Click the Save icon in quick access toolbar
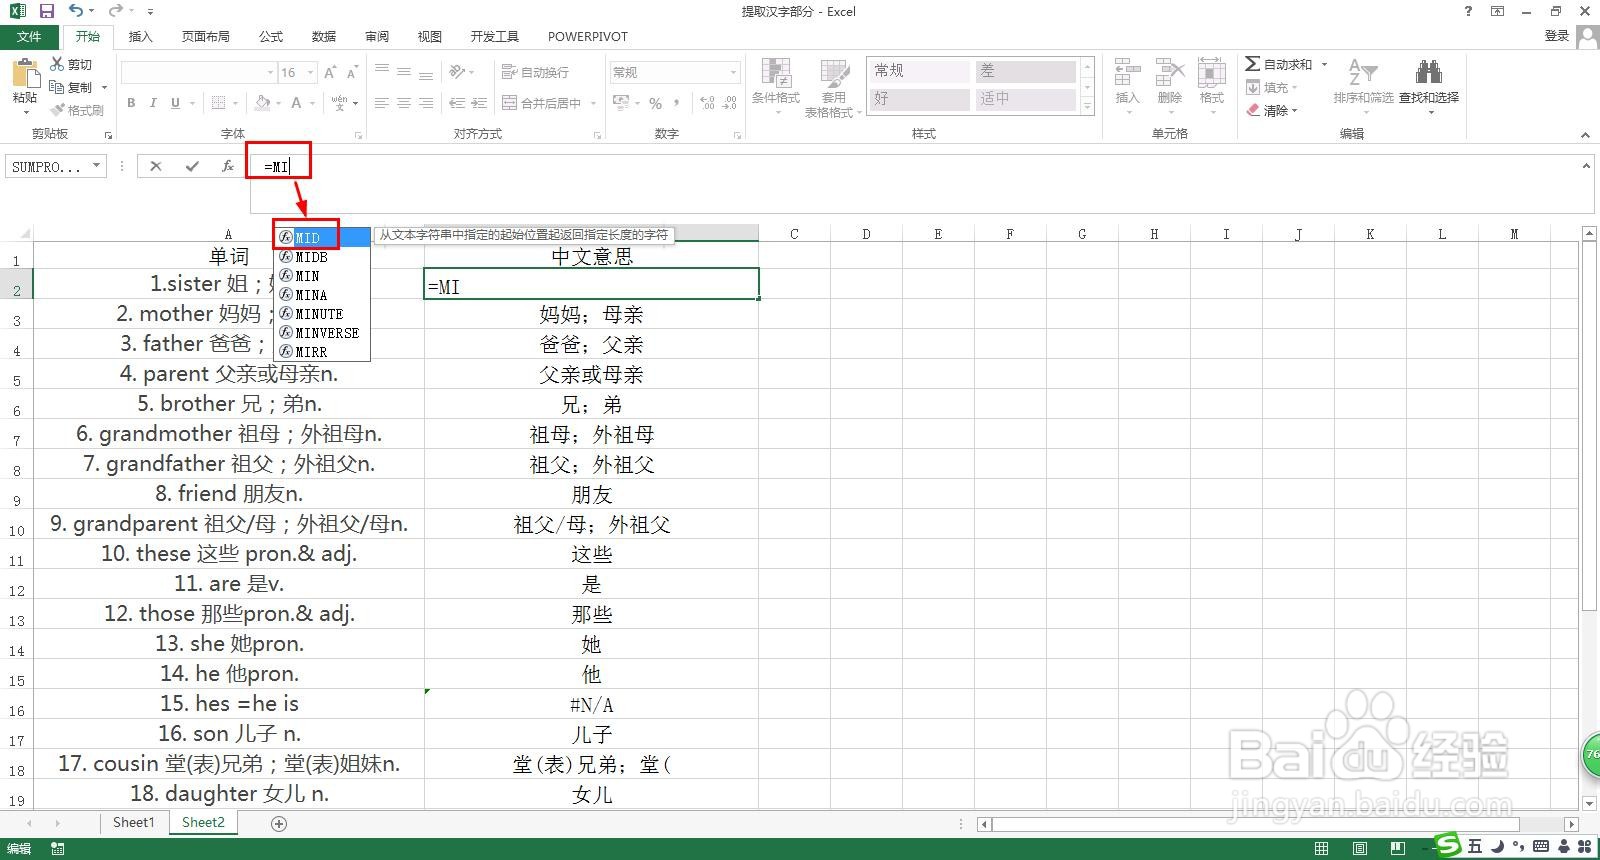Viewport: 1600px width, 860px height. point(46,11)
